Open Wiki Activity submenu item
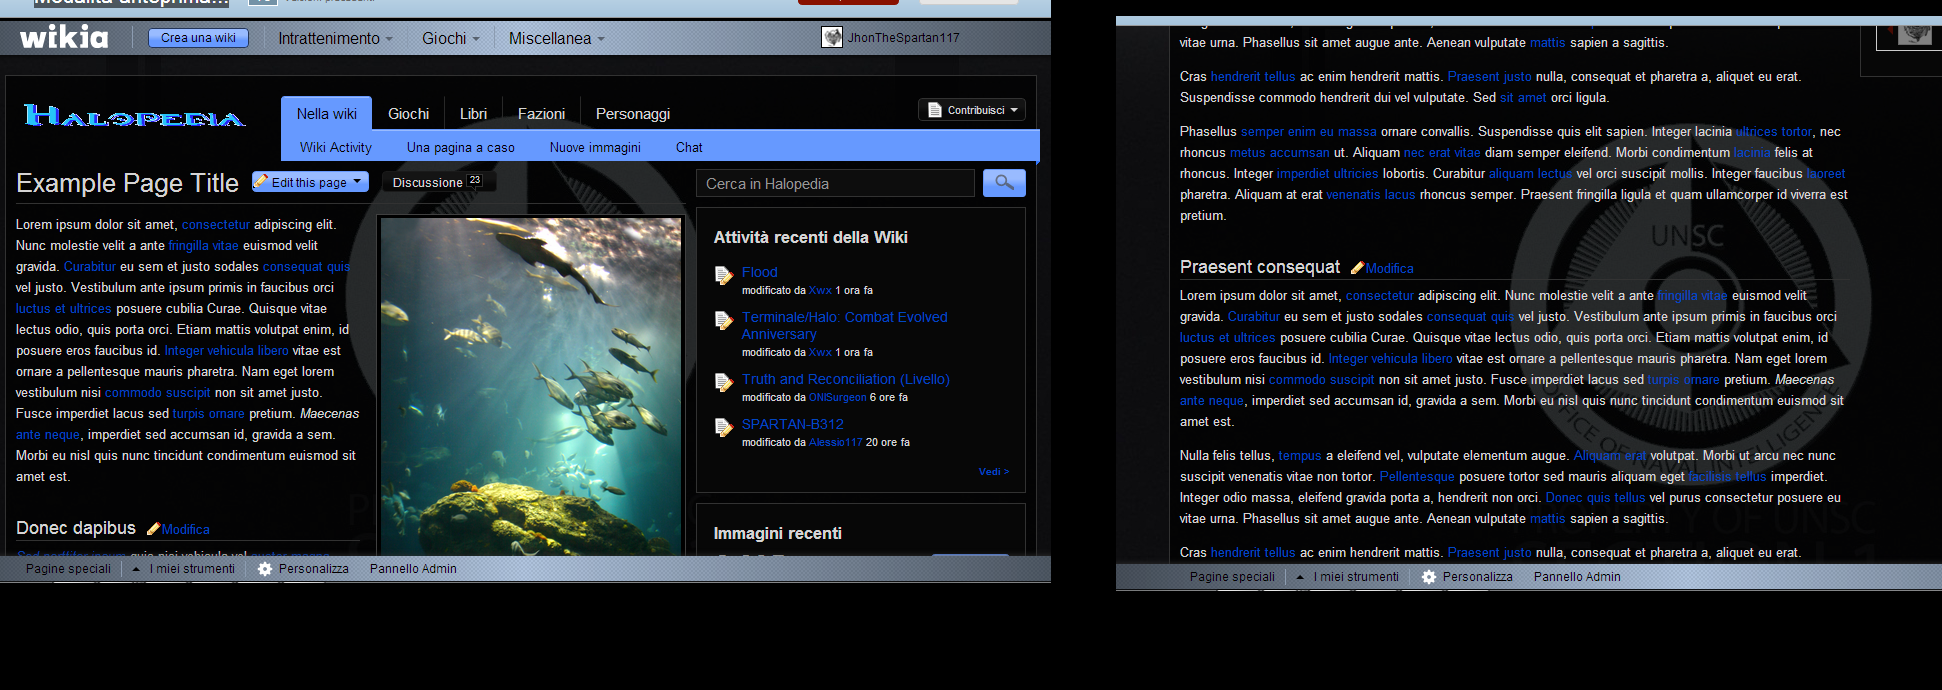This screenshot has width=1942, height=690. click(x=336, y=147)
